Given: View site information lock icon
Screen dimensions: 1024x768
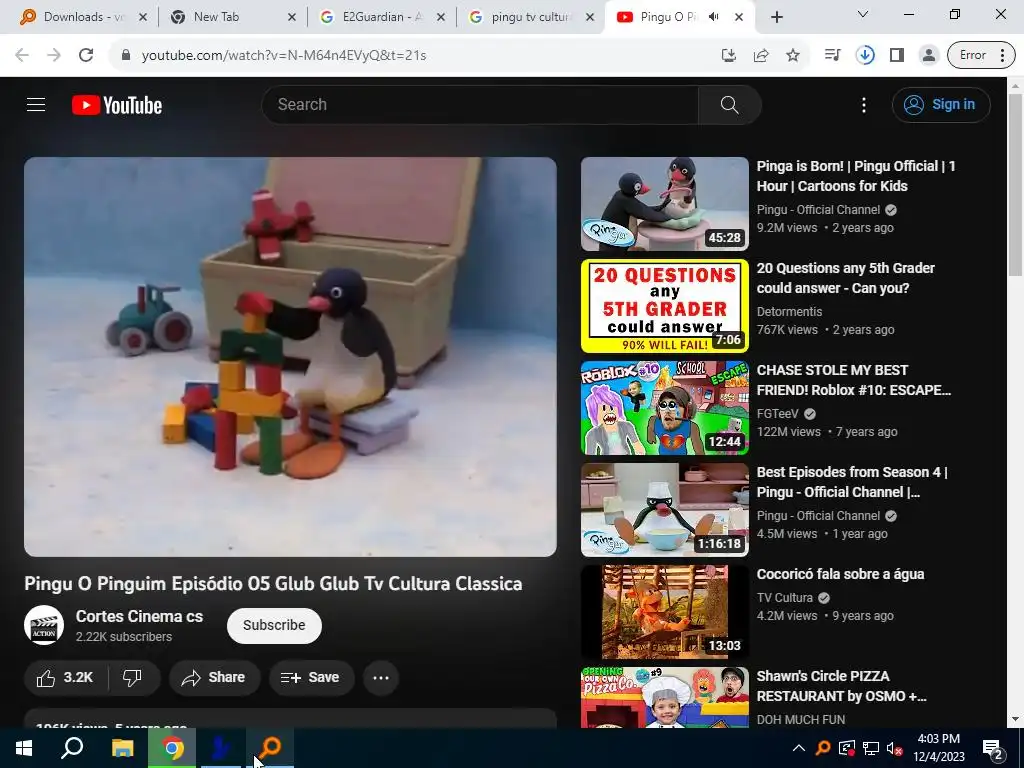Looking at the screenshot, I should [x=126, y=55].
